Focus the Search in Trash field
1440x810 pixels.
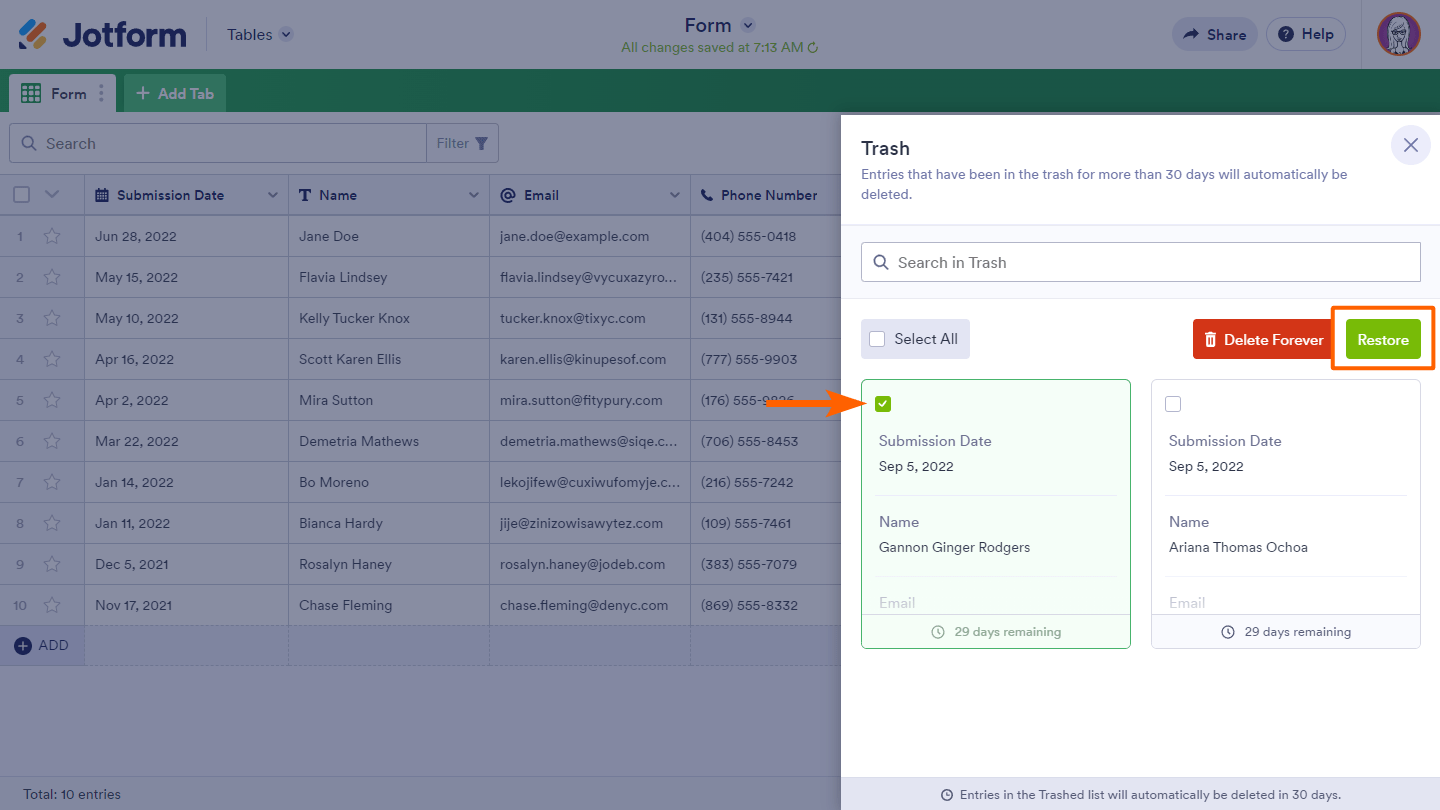(1140, 263)
